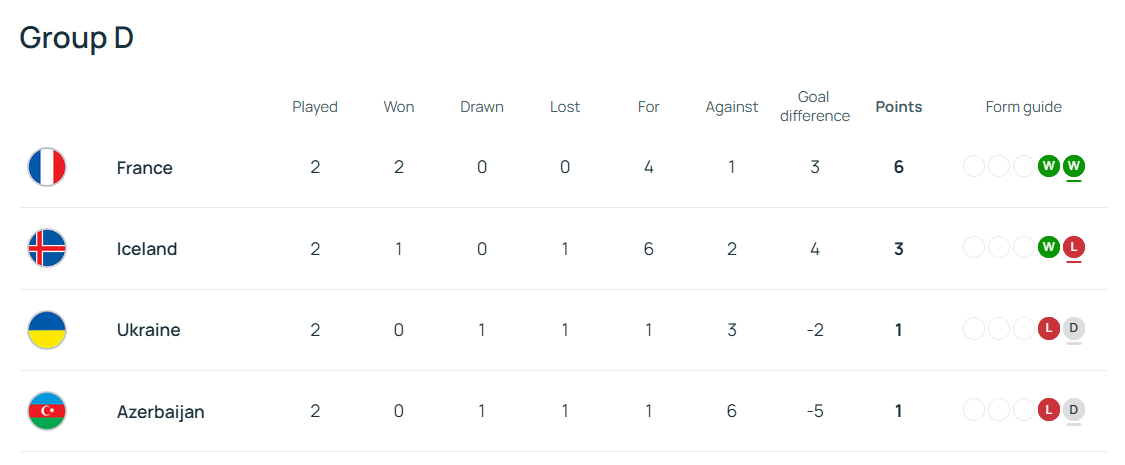Select Iceland's red L form badge
Screen dimensions: 1125x465
(1073, 248)
